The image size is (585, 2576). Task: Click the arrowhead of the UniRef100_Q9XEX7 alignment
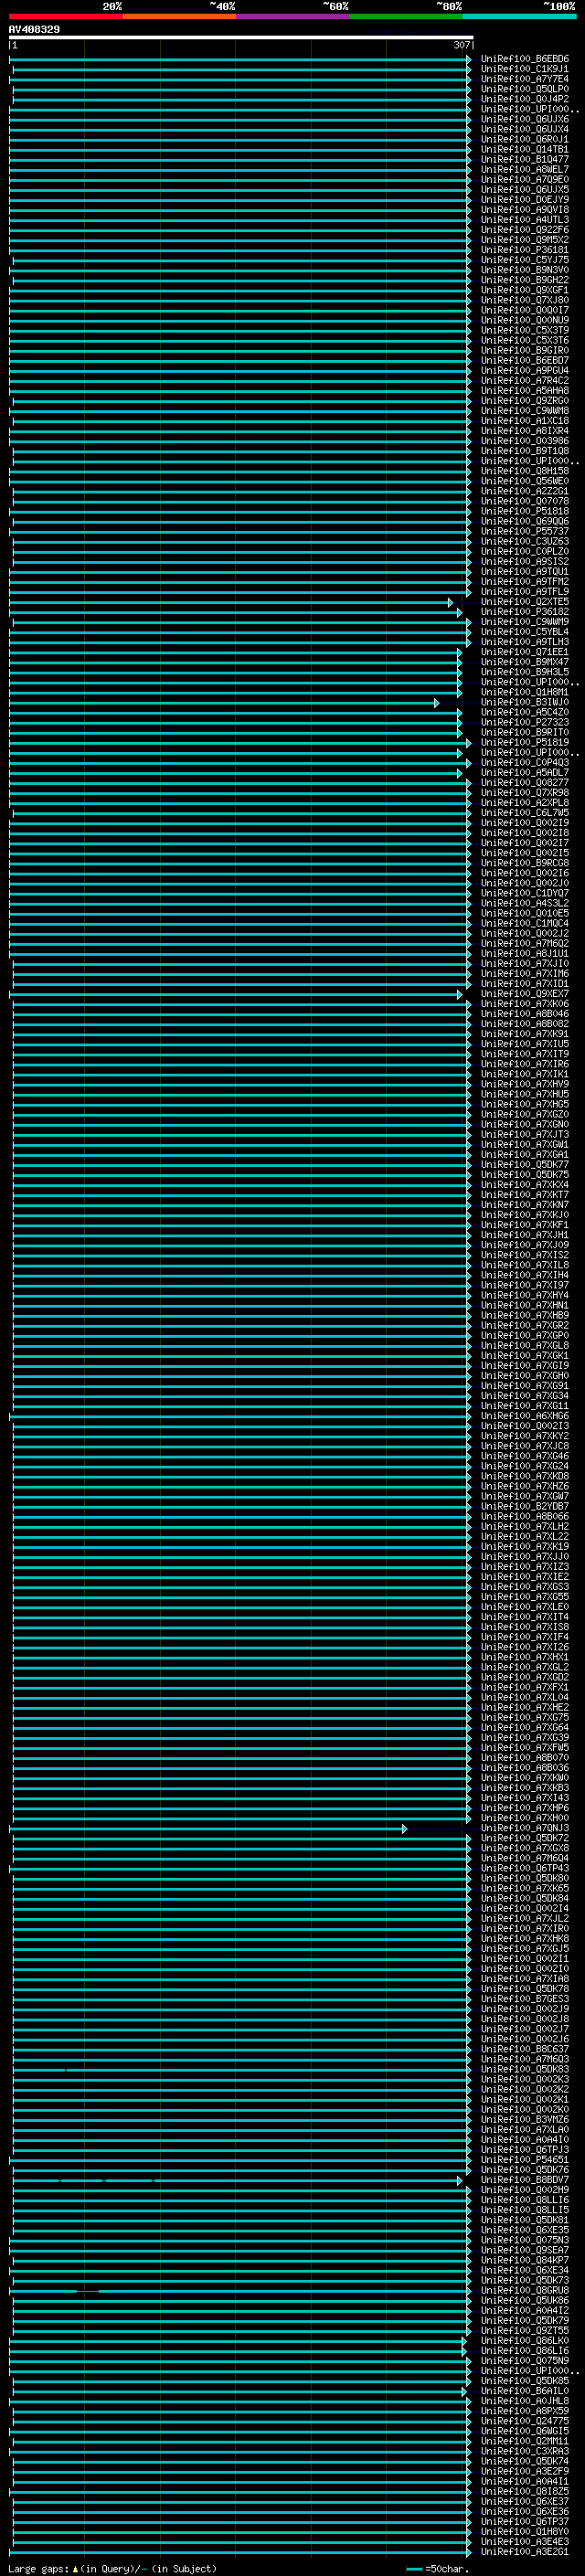coord(460,994)
